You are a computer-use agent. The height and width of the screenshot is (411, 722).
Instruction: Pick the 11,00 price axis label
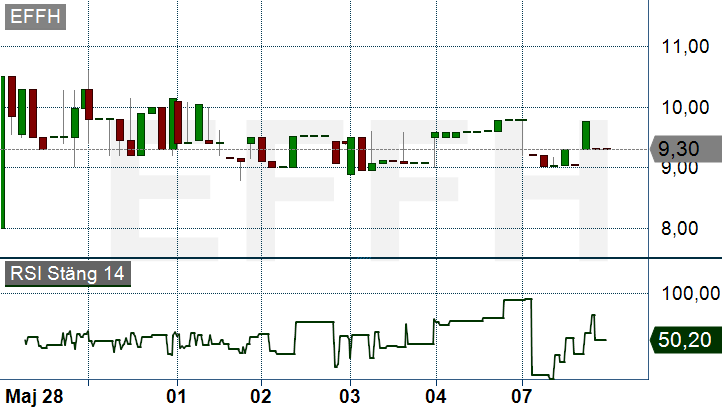[x=685, y=46]
